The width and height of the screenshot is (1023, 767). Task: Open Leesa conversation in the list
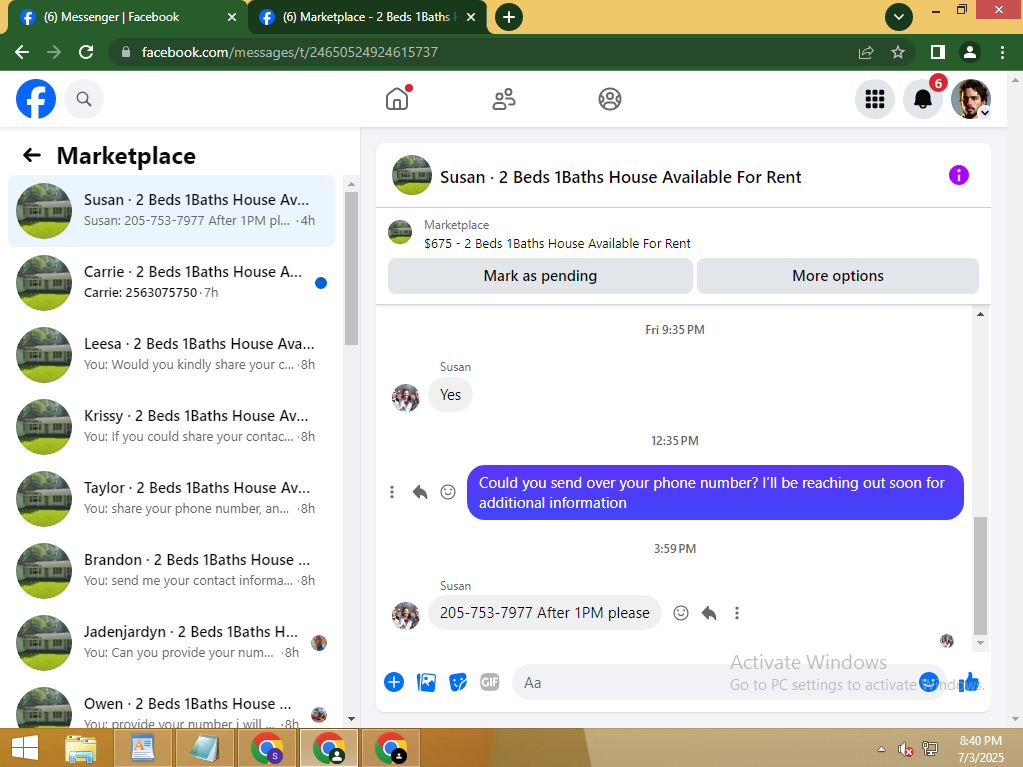click(172, 355)
